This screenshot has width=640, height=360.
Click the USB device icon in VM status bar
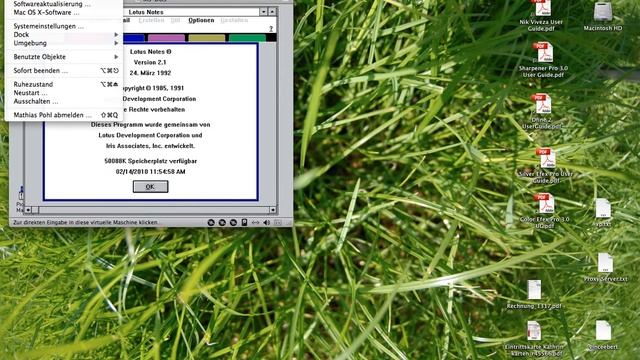(244, 222)
